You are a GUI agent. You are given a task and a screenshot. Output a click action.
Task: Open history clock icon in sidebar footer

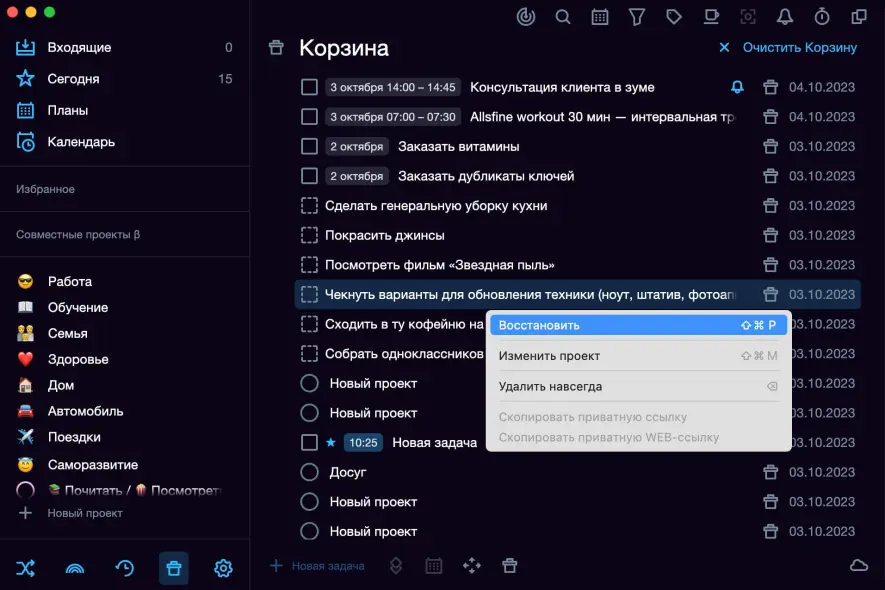click(x=124, y=568)
